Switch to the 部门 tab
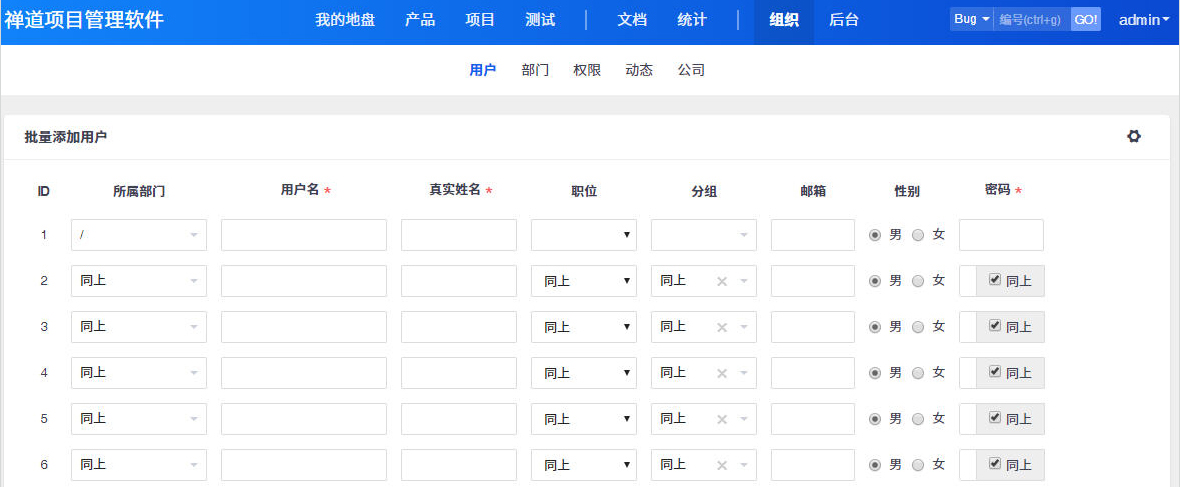 535,70
